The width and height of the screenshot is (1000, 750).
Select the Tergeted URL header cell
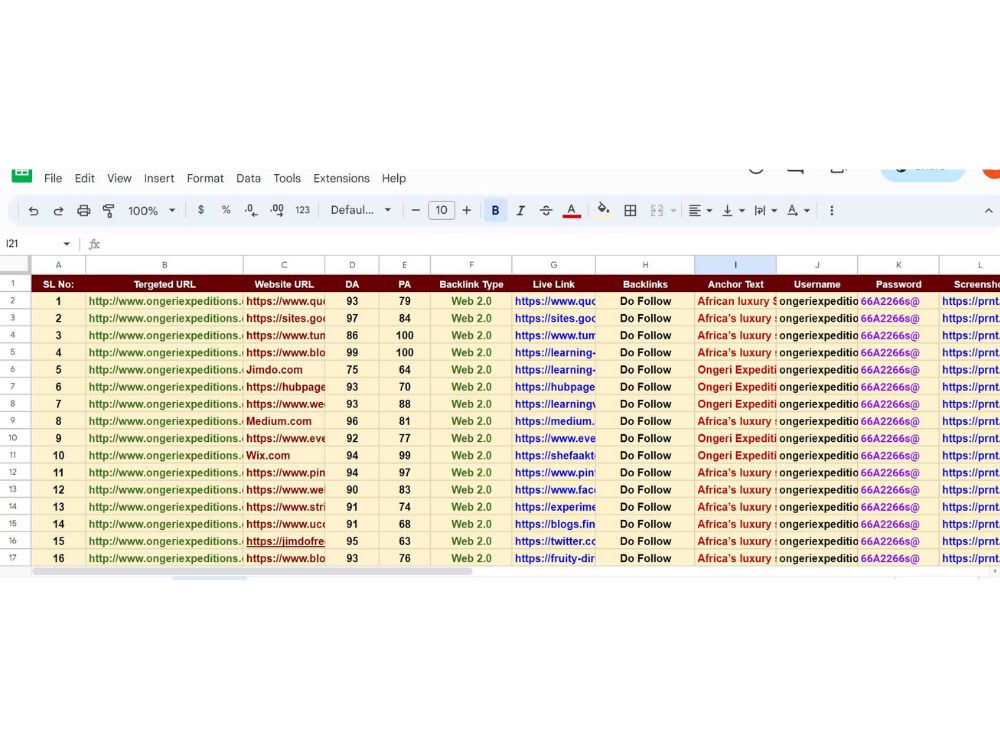[x=165, y=284]
